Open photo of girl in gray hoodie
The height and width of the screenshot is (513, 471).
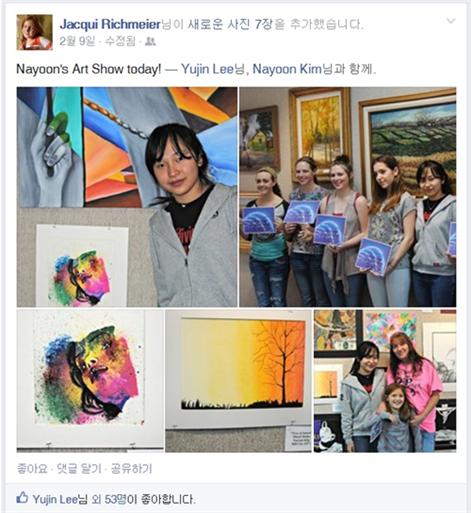coord(127,197)
